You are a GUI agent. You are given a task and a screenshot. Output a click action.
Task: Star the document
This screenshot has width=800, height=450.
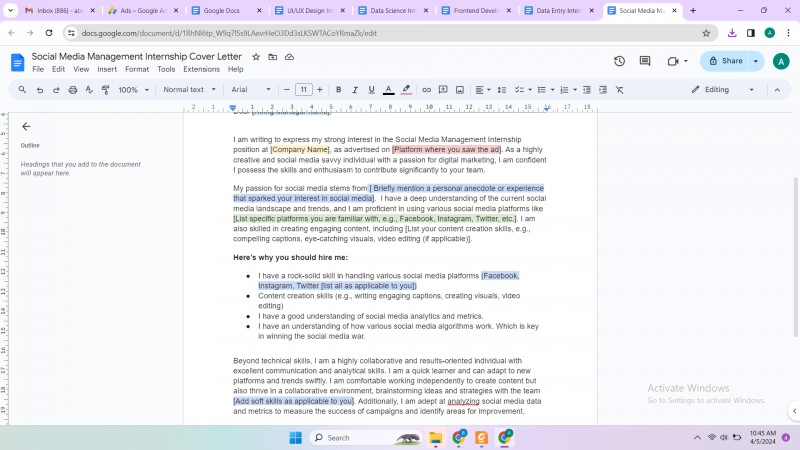pos(256,57)
